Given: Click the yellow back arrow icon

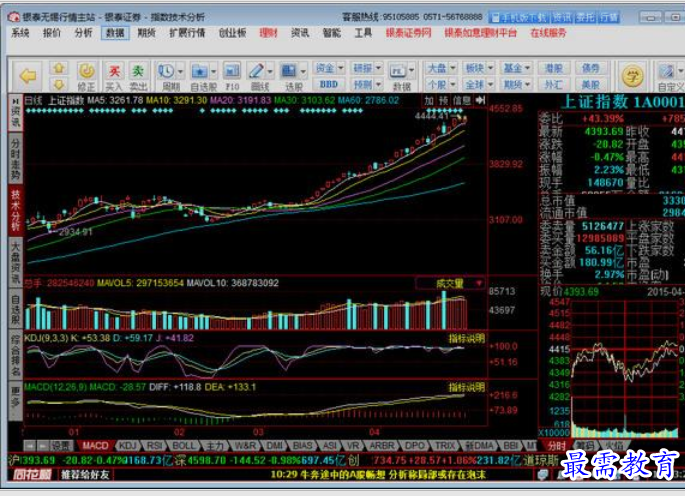Looking at the screenshot, I should tap(28, 76).
